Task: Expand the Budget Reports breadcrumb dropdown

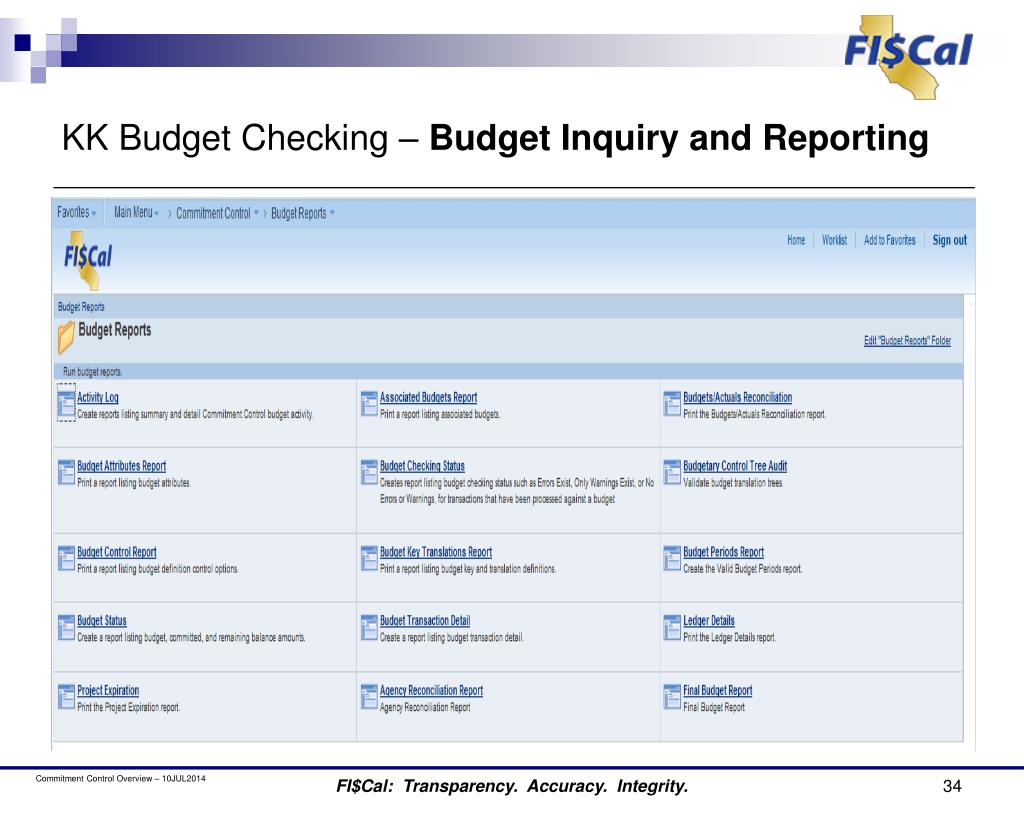Action: 302,213
